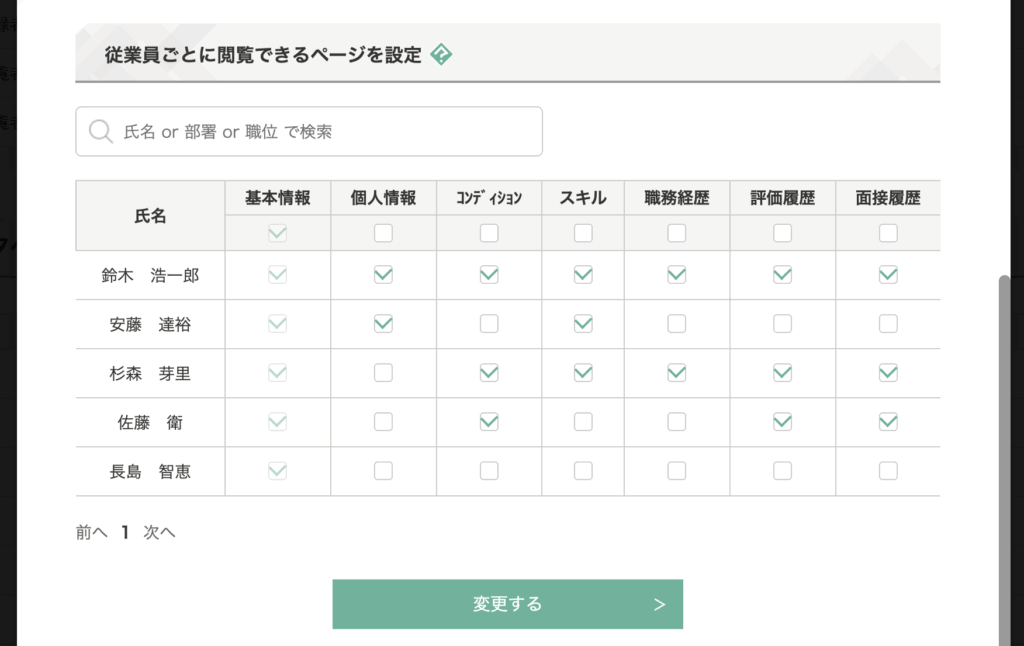Uncheck コンディション for 鈴木 浩一郎
This screenshot has height=646, width=1024.
489,275
